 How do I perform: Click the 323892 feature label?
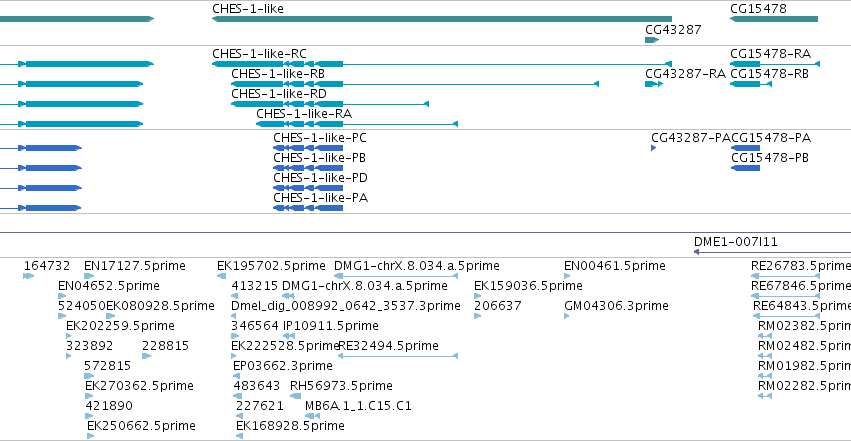(x=90, y=346)
